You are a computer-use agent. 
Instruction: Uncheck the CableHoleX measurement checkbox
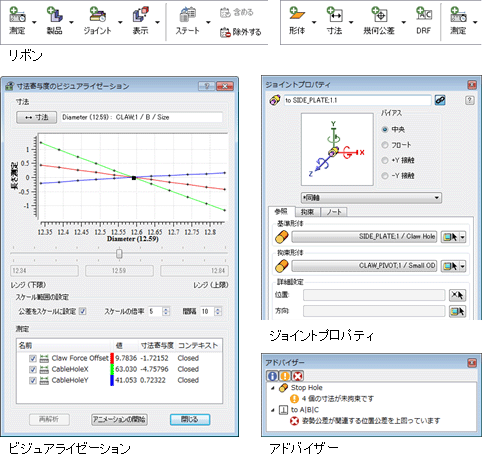tap(33, 369)
